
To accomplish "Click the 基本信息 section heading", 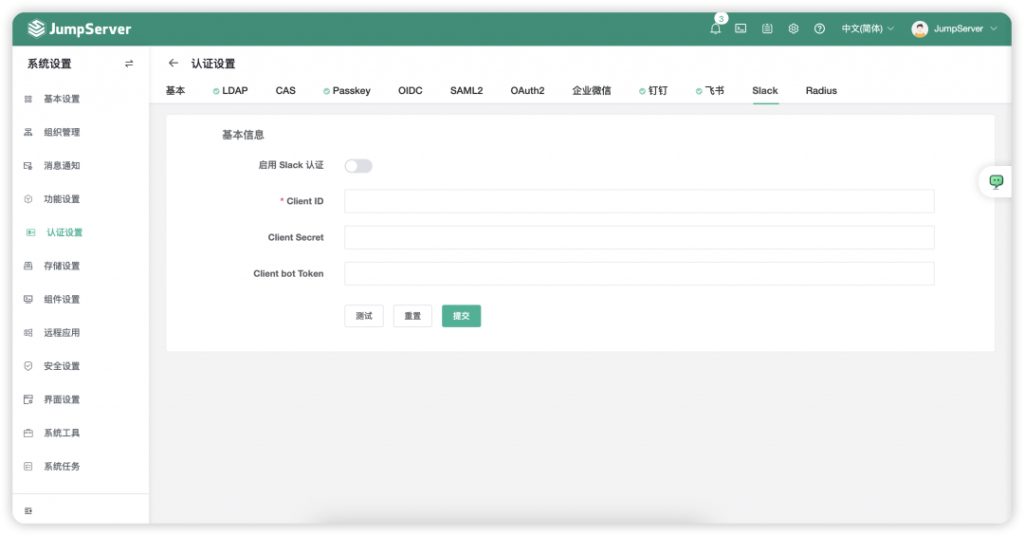I will [x=243, y=135].
